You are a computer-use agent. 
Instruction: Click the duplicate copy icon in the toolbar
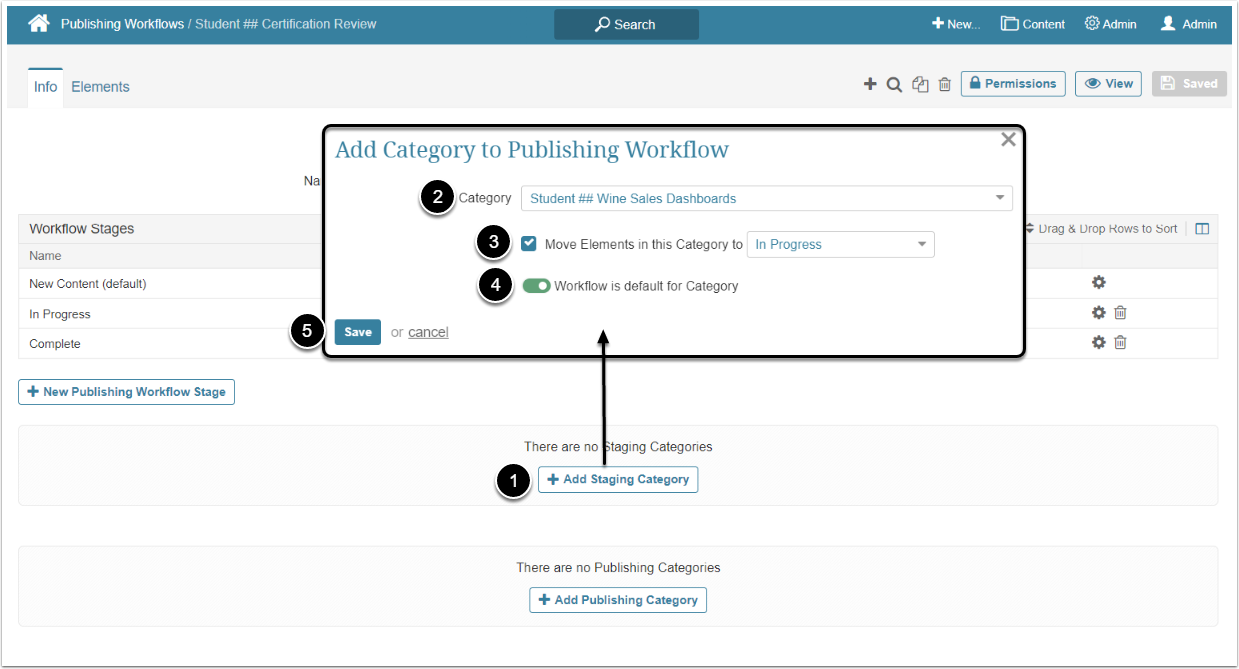tap(921, 84)
